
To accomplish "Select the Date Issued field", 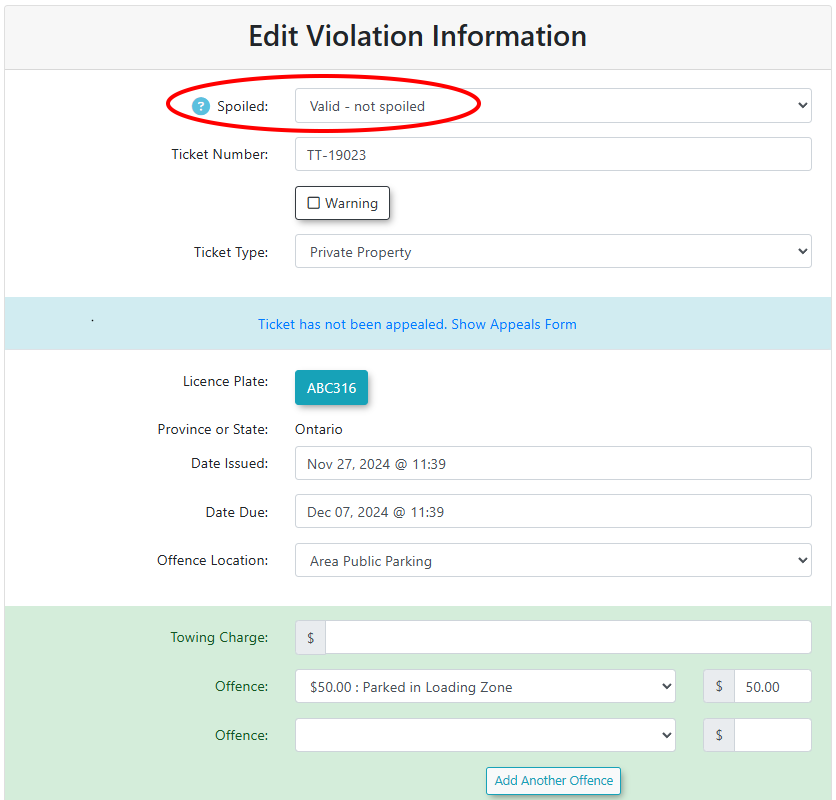I will pyautogui.click(x=553, y=463).
